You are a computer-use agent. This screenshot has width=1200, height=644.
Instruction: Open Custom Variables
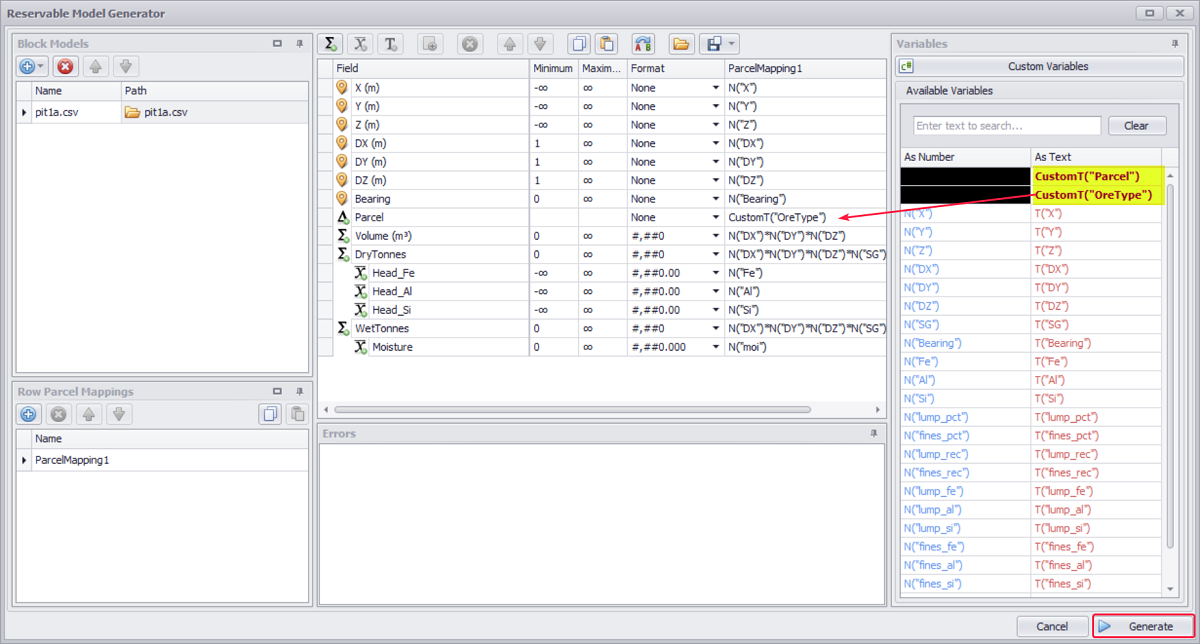click(x=1036, y=67)
